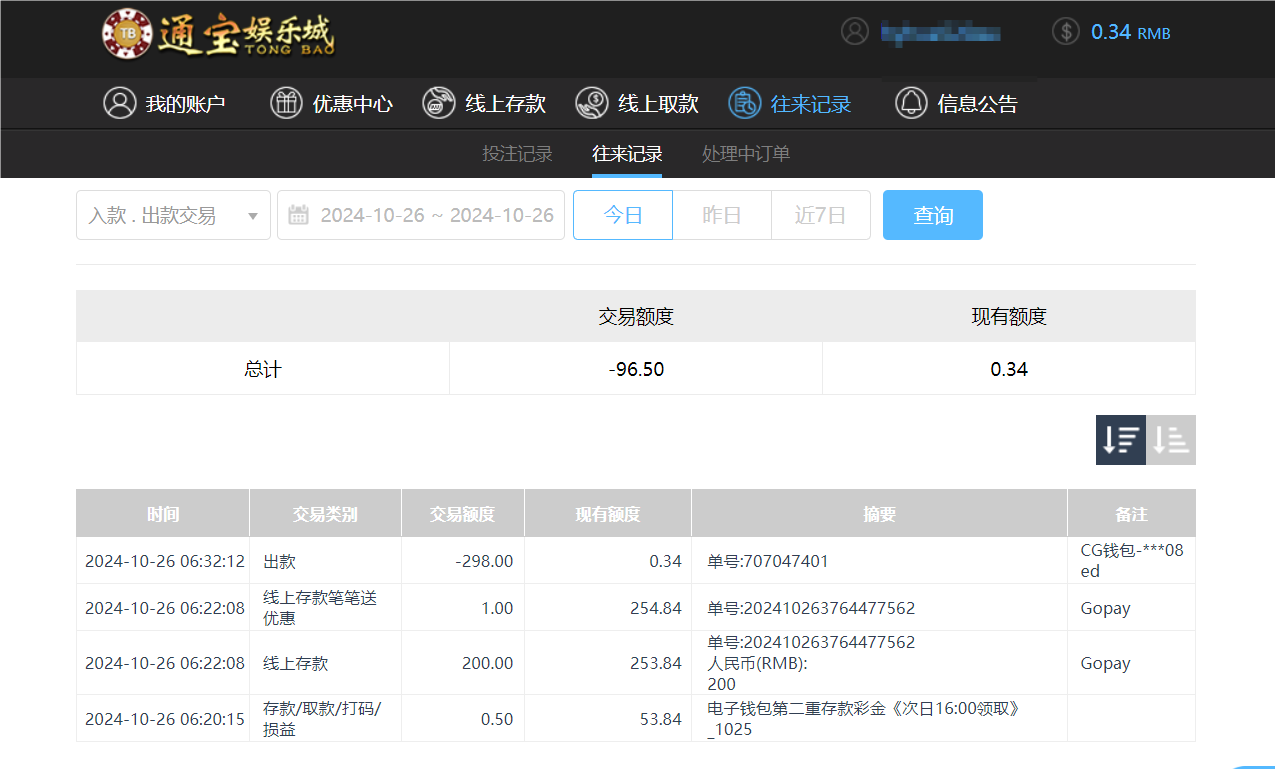Enable ascending sort order icon

click(1171, 440)
